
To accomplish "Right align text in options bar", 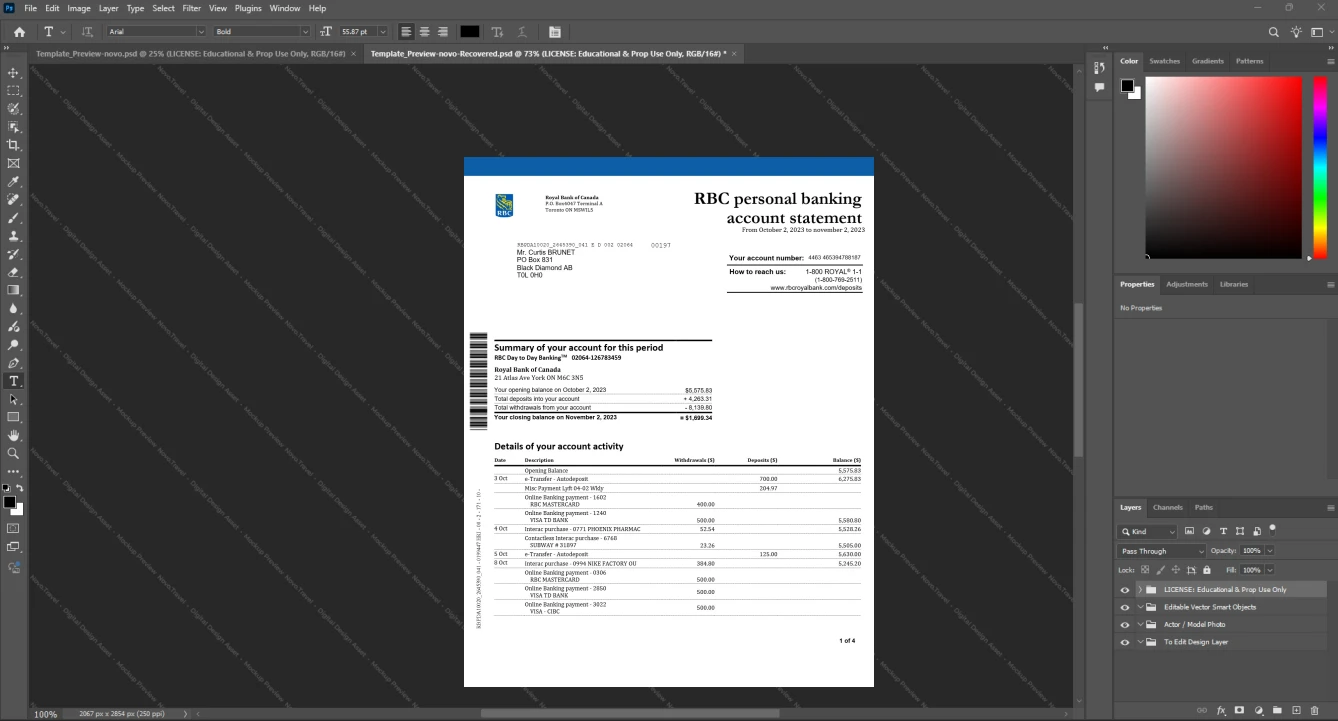I will click(442, 32).
